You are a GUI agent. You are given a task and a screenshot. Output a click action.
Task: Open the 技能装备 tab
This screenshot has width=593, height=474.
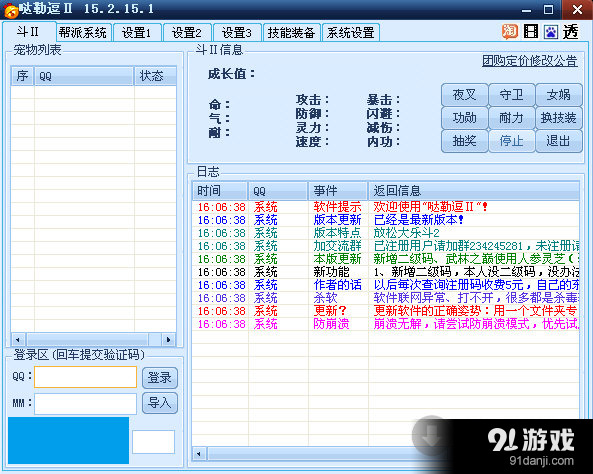(x=292, y=33)
